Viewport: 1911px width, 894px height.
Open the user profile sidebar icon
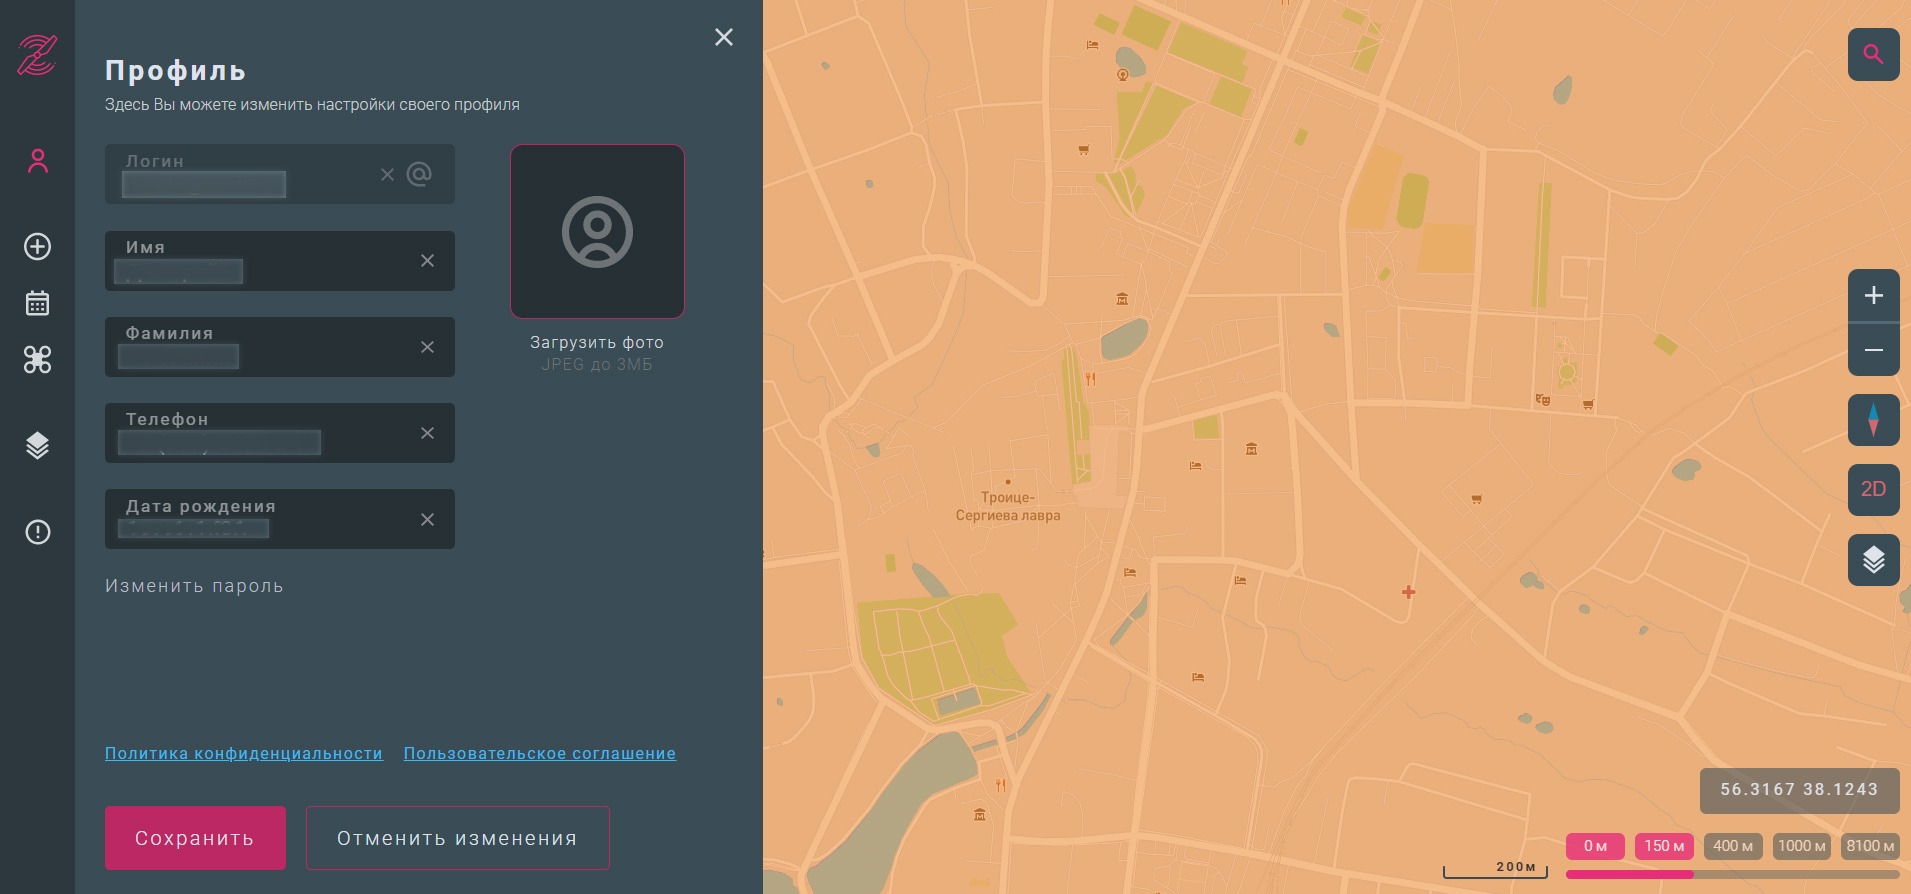38,161
